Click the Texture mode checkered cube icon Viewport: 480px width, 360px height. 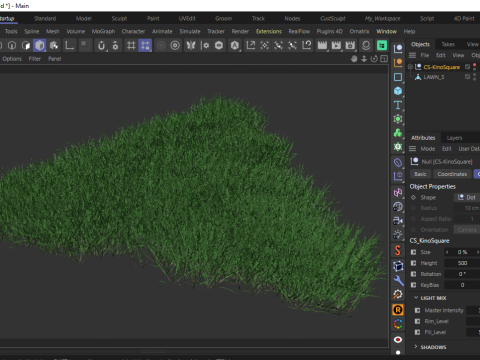[54, 45]
